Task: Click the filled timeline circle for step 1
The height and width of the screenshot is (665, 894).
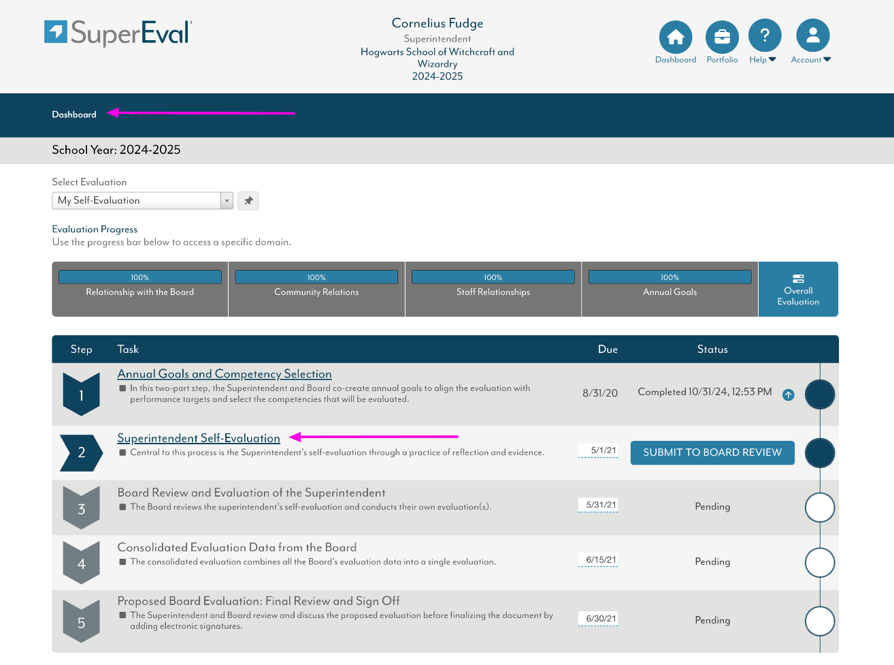Action: [x=820, y=395]
